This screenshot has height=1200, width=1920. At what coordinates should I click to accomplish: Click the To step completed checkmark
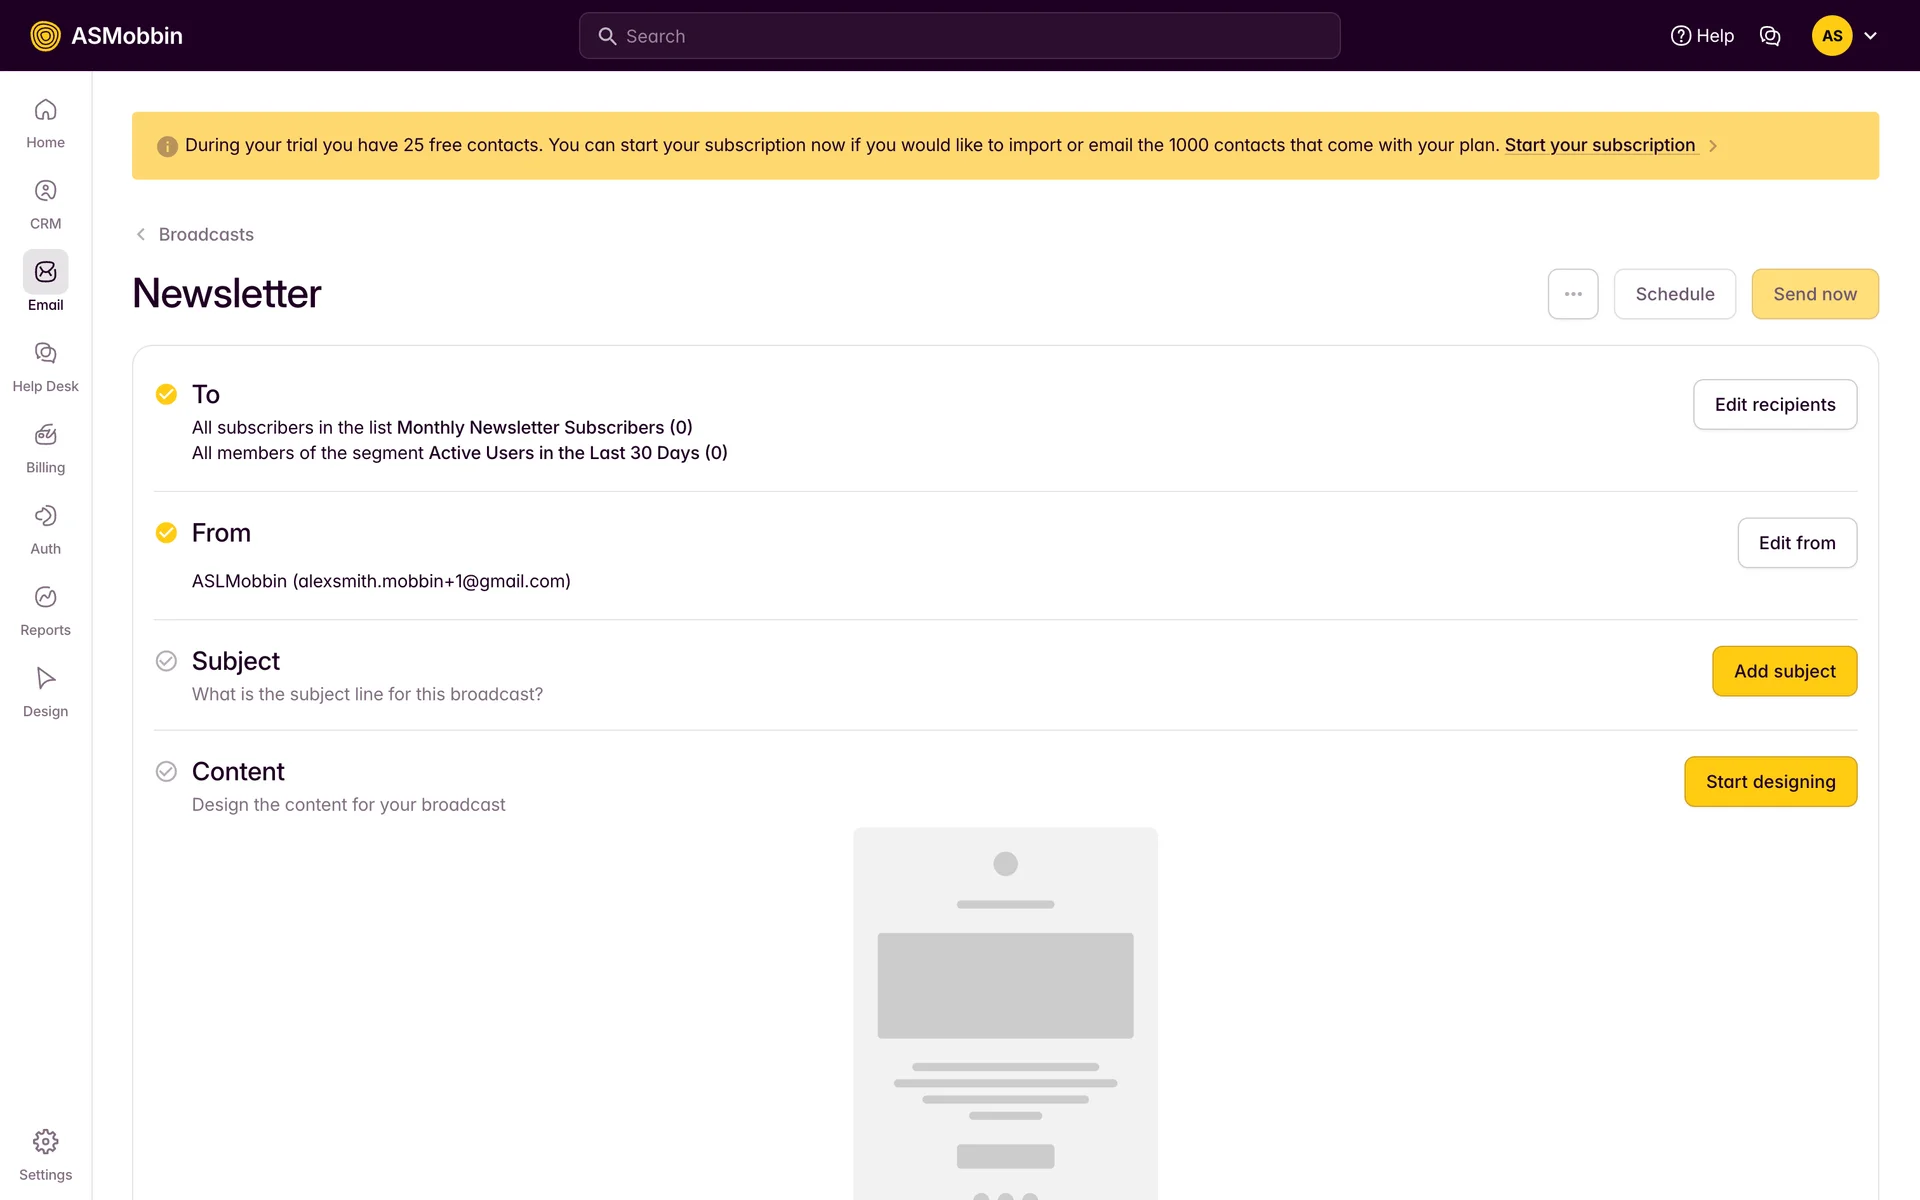[x=166, y=394]
